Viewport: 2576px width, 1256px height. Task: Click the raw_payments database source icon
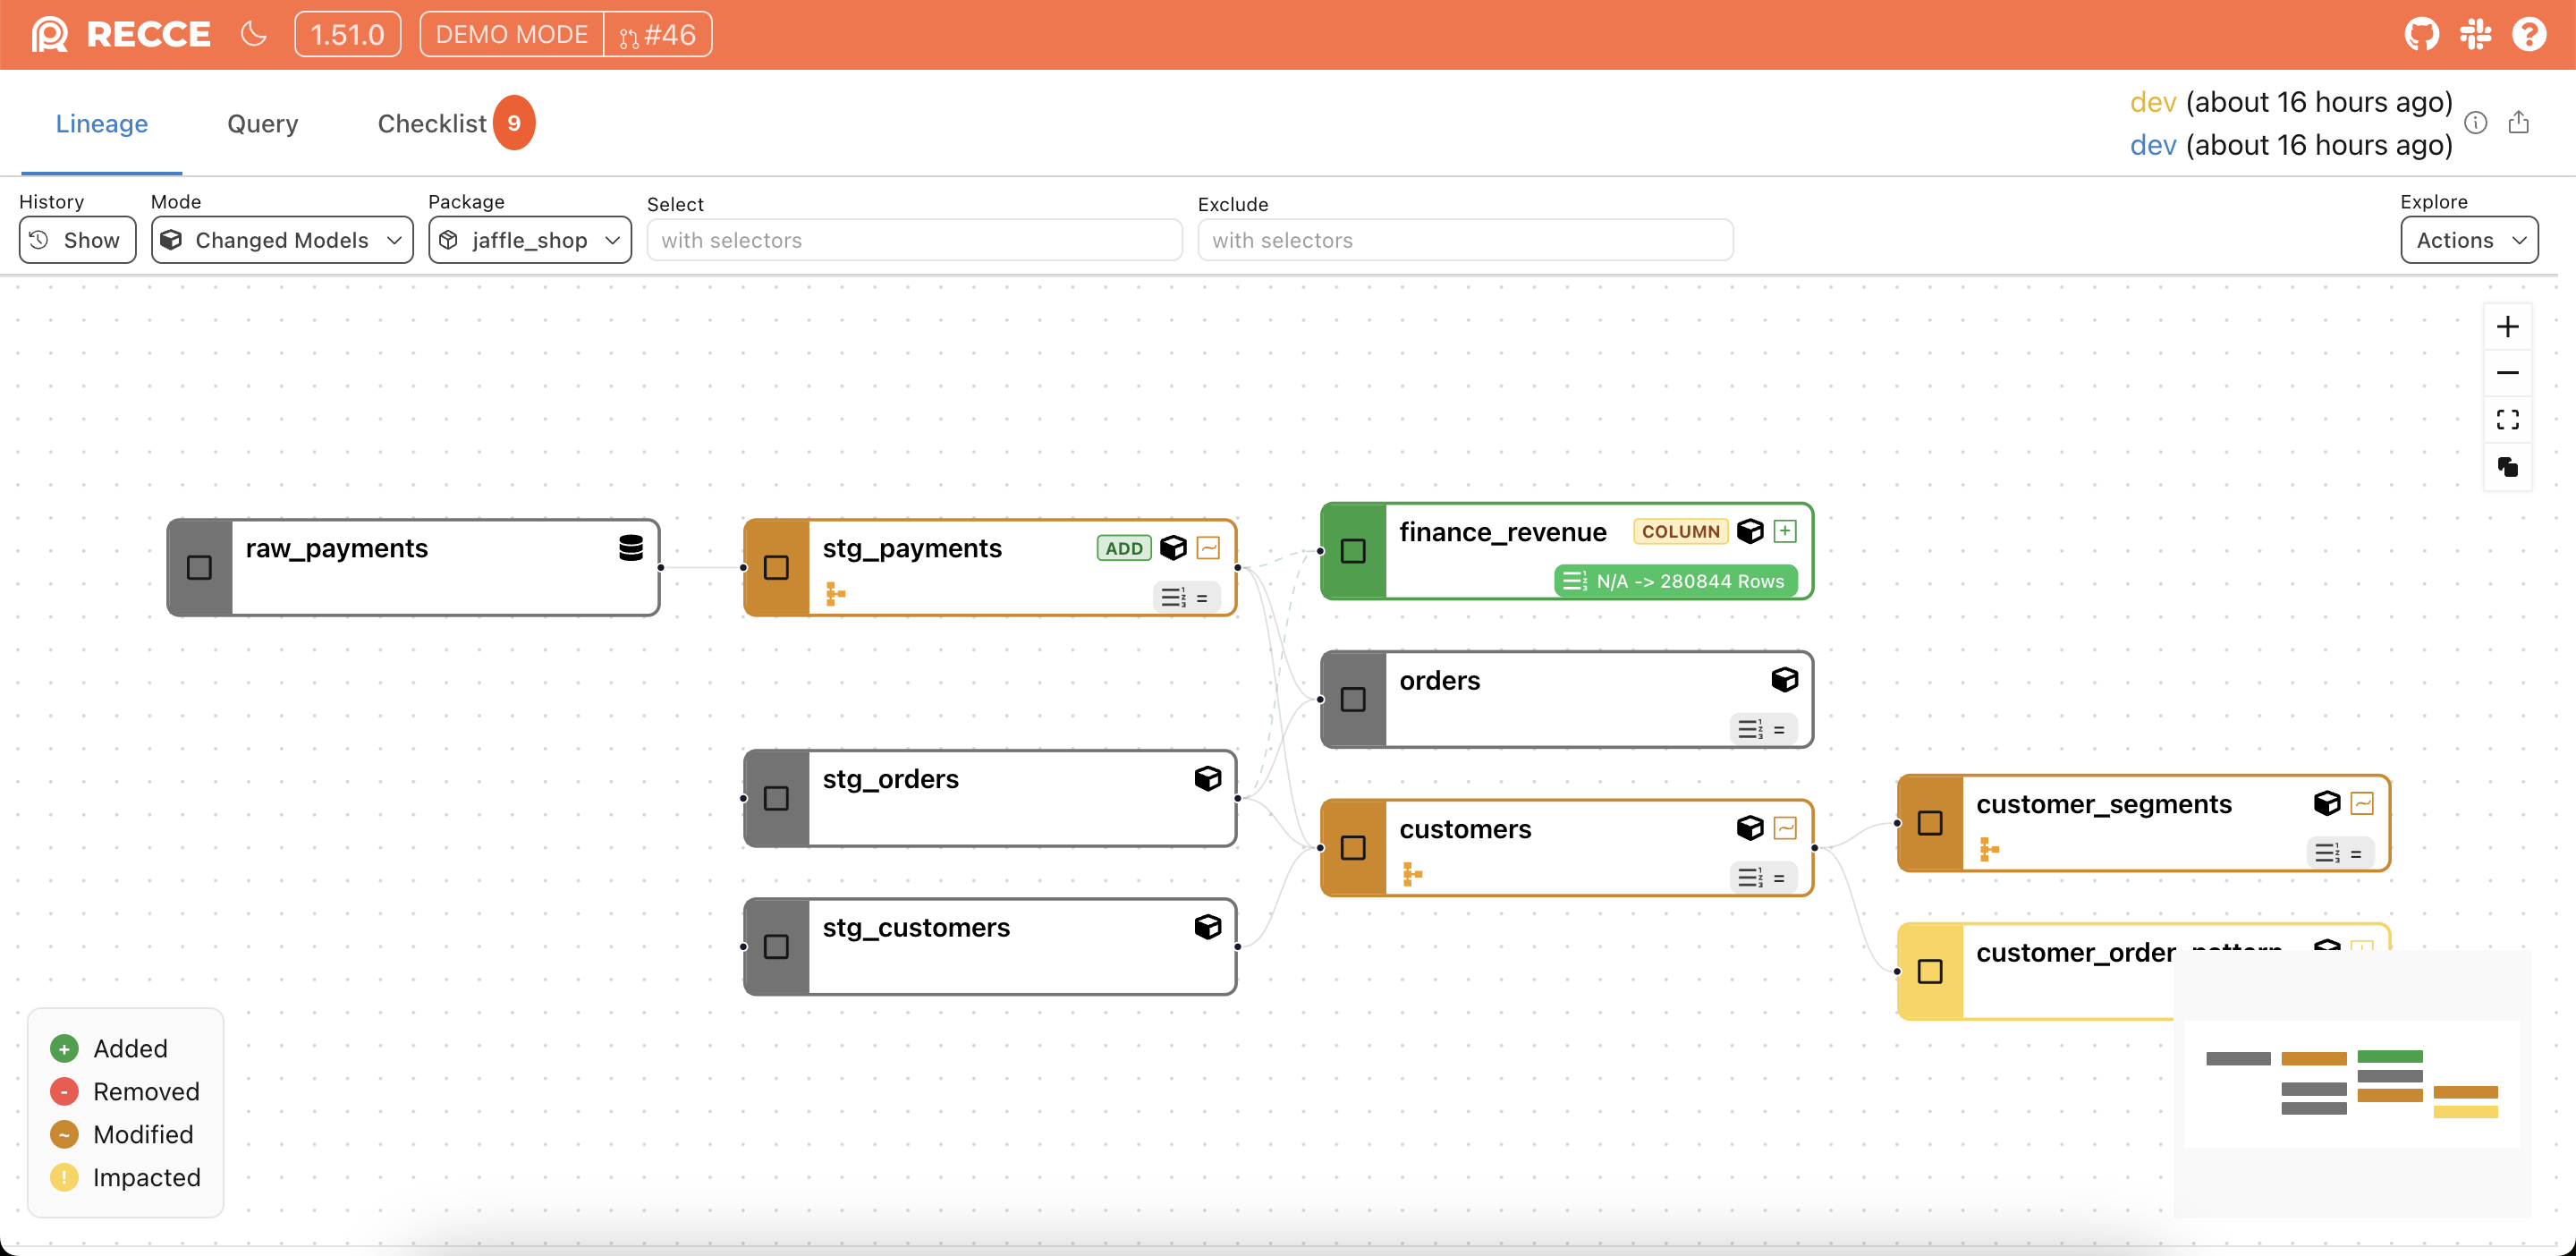pyautogui.click(x=630, y=548)
